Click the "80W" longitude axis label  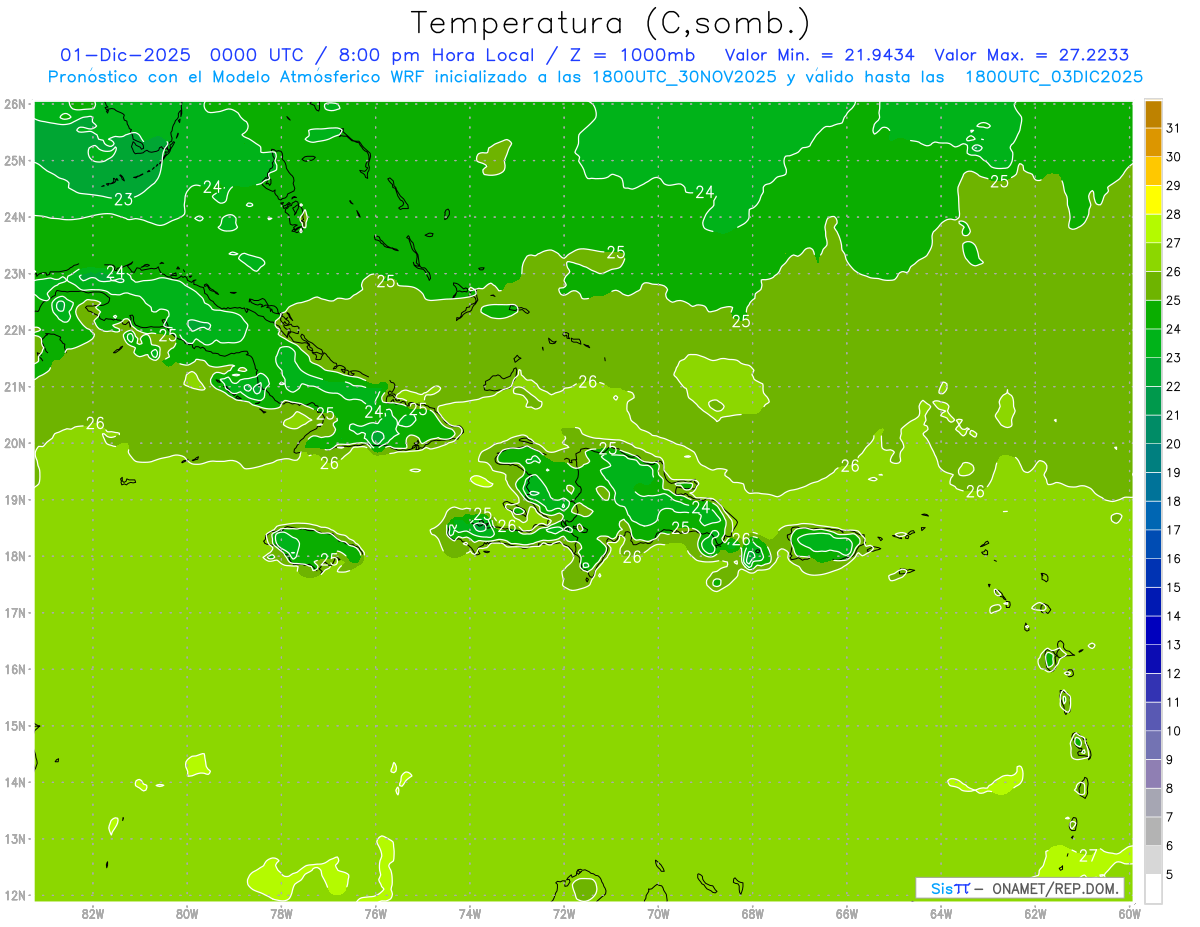187,913
